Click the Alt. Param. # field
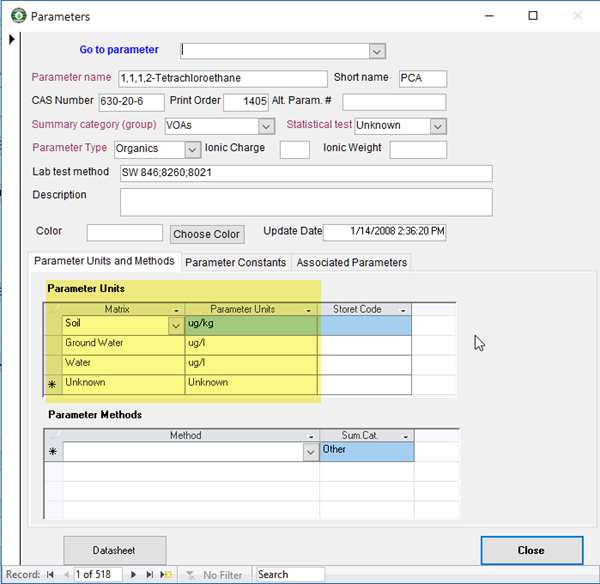The image size is (600, 584). click(394, 102)
